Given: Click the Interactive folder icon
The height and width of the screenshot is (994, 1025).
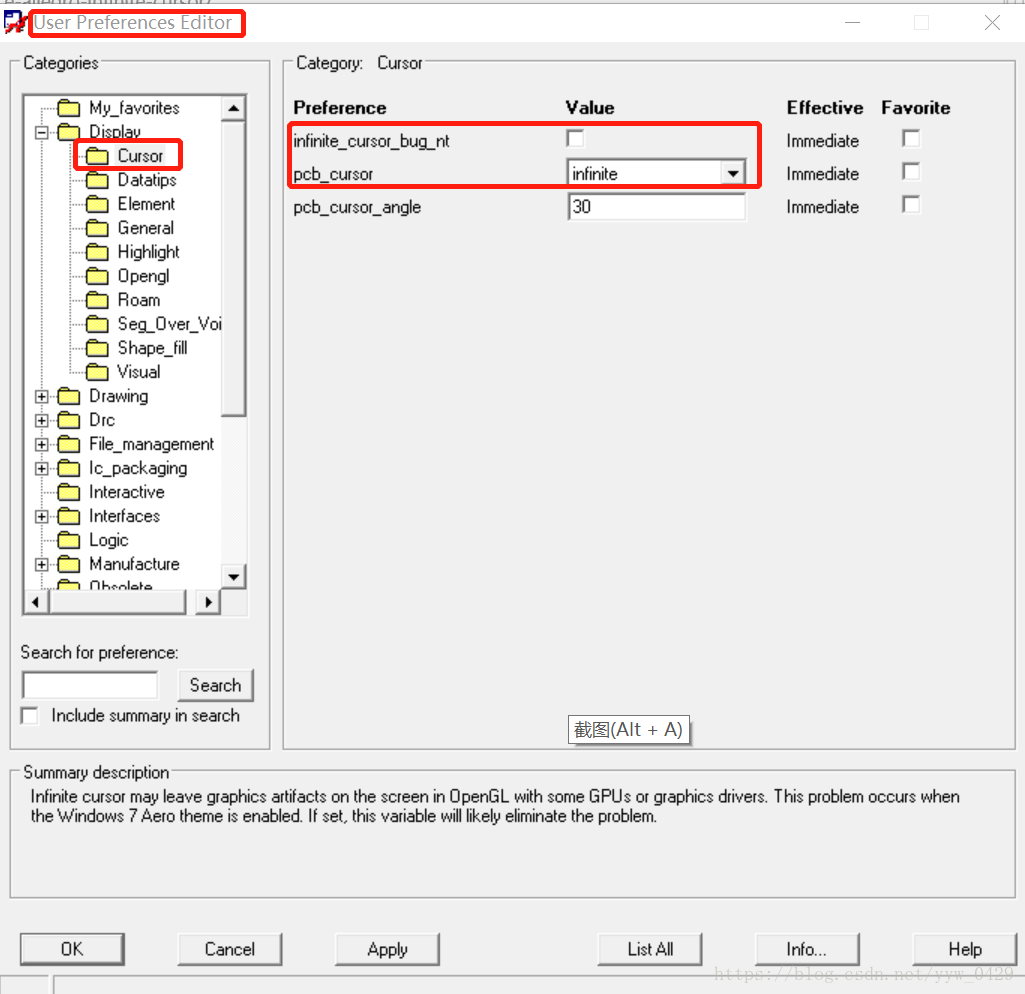Looking at the screenshot, I should tap(68, 492).
